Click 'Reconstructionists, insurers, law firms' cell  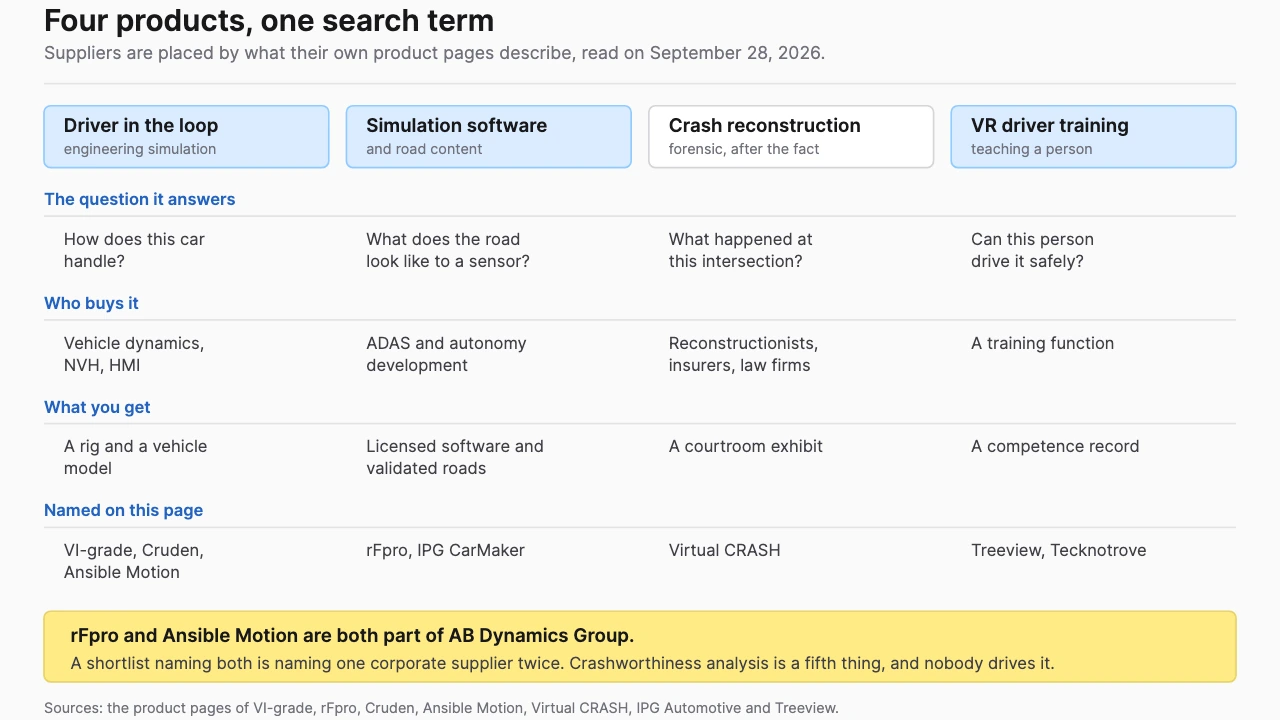(x=743, y=354)
